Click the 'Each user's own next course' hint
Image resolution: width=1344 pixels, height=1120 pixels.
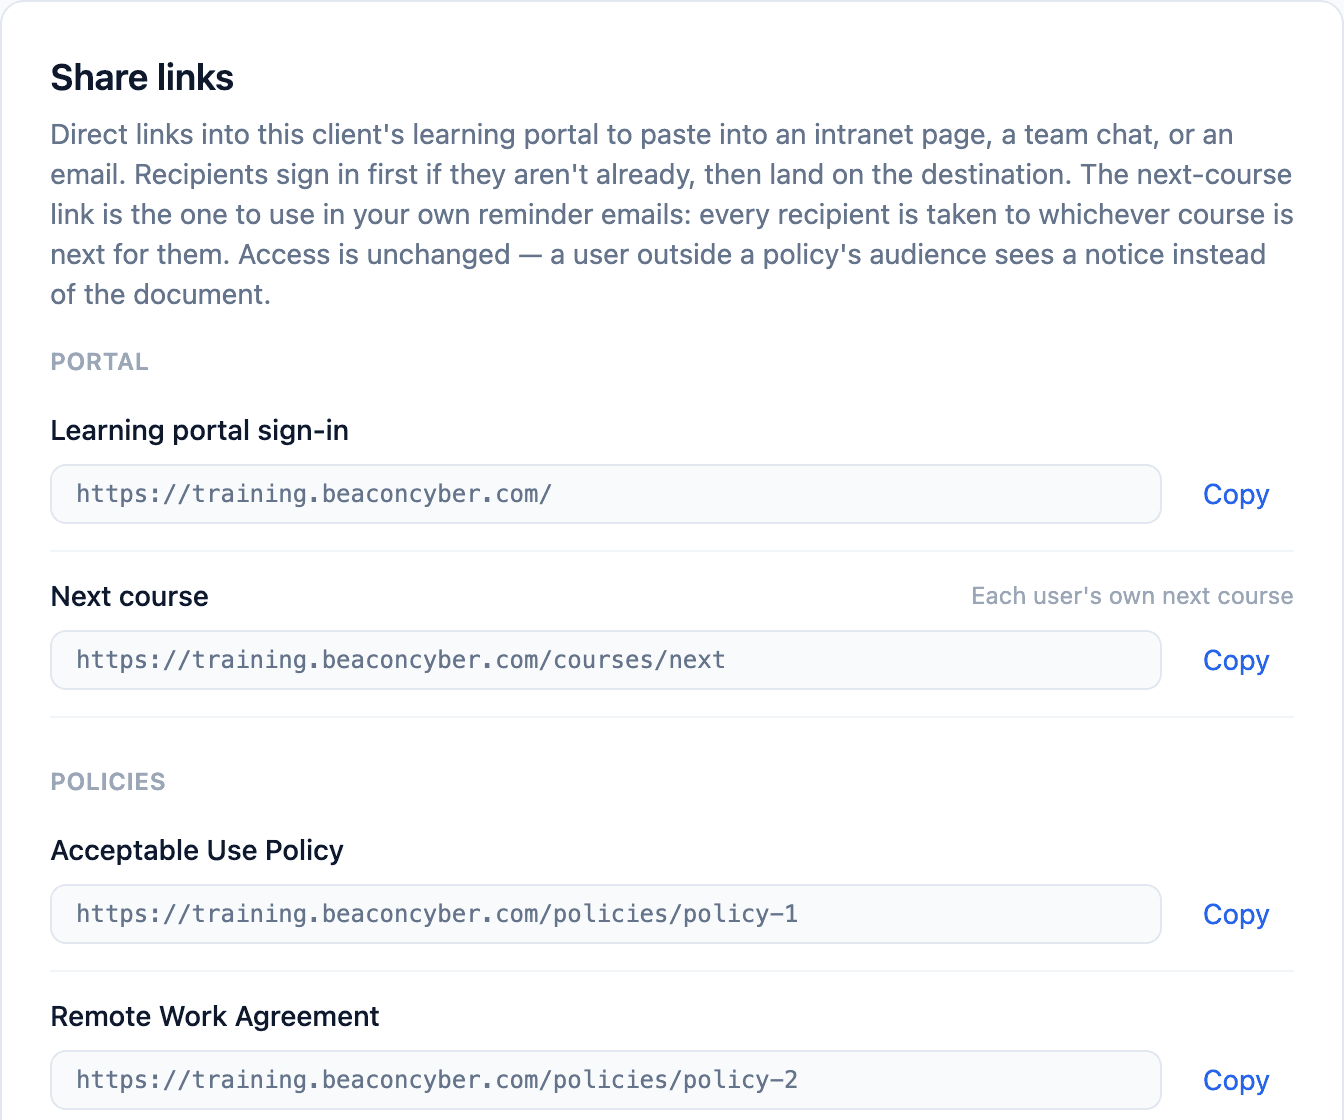1132,596
